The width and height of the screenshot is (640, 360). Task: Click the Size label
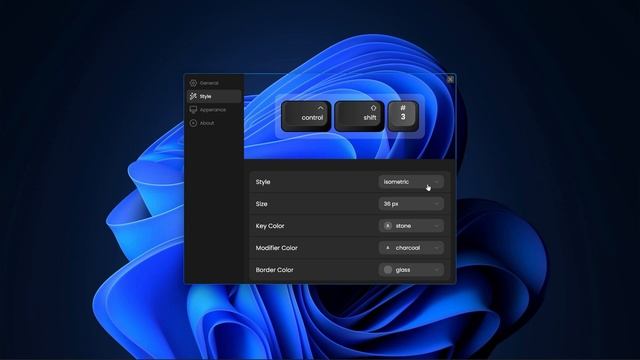pos(261,204)
